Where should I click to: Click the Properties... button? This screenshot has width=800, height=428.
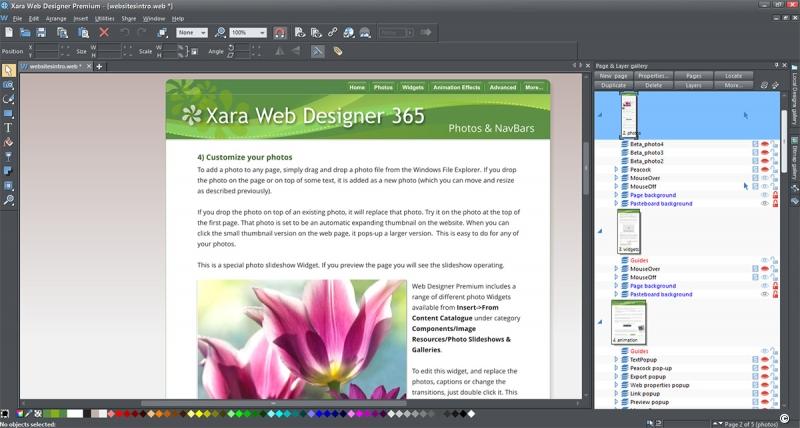pos(653,75)
